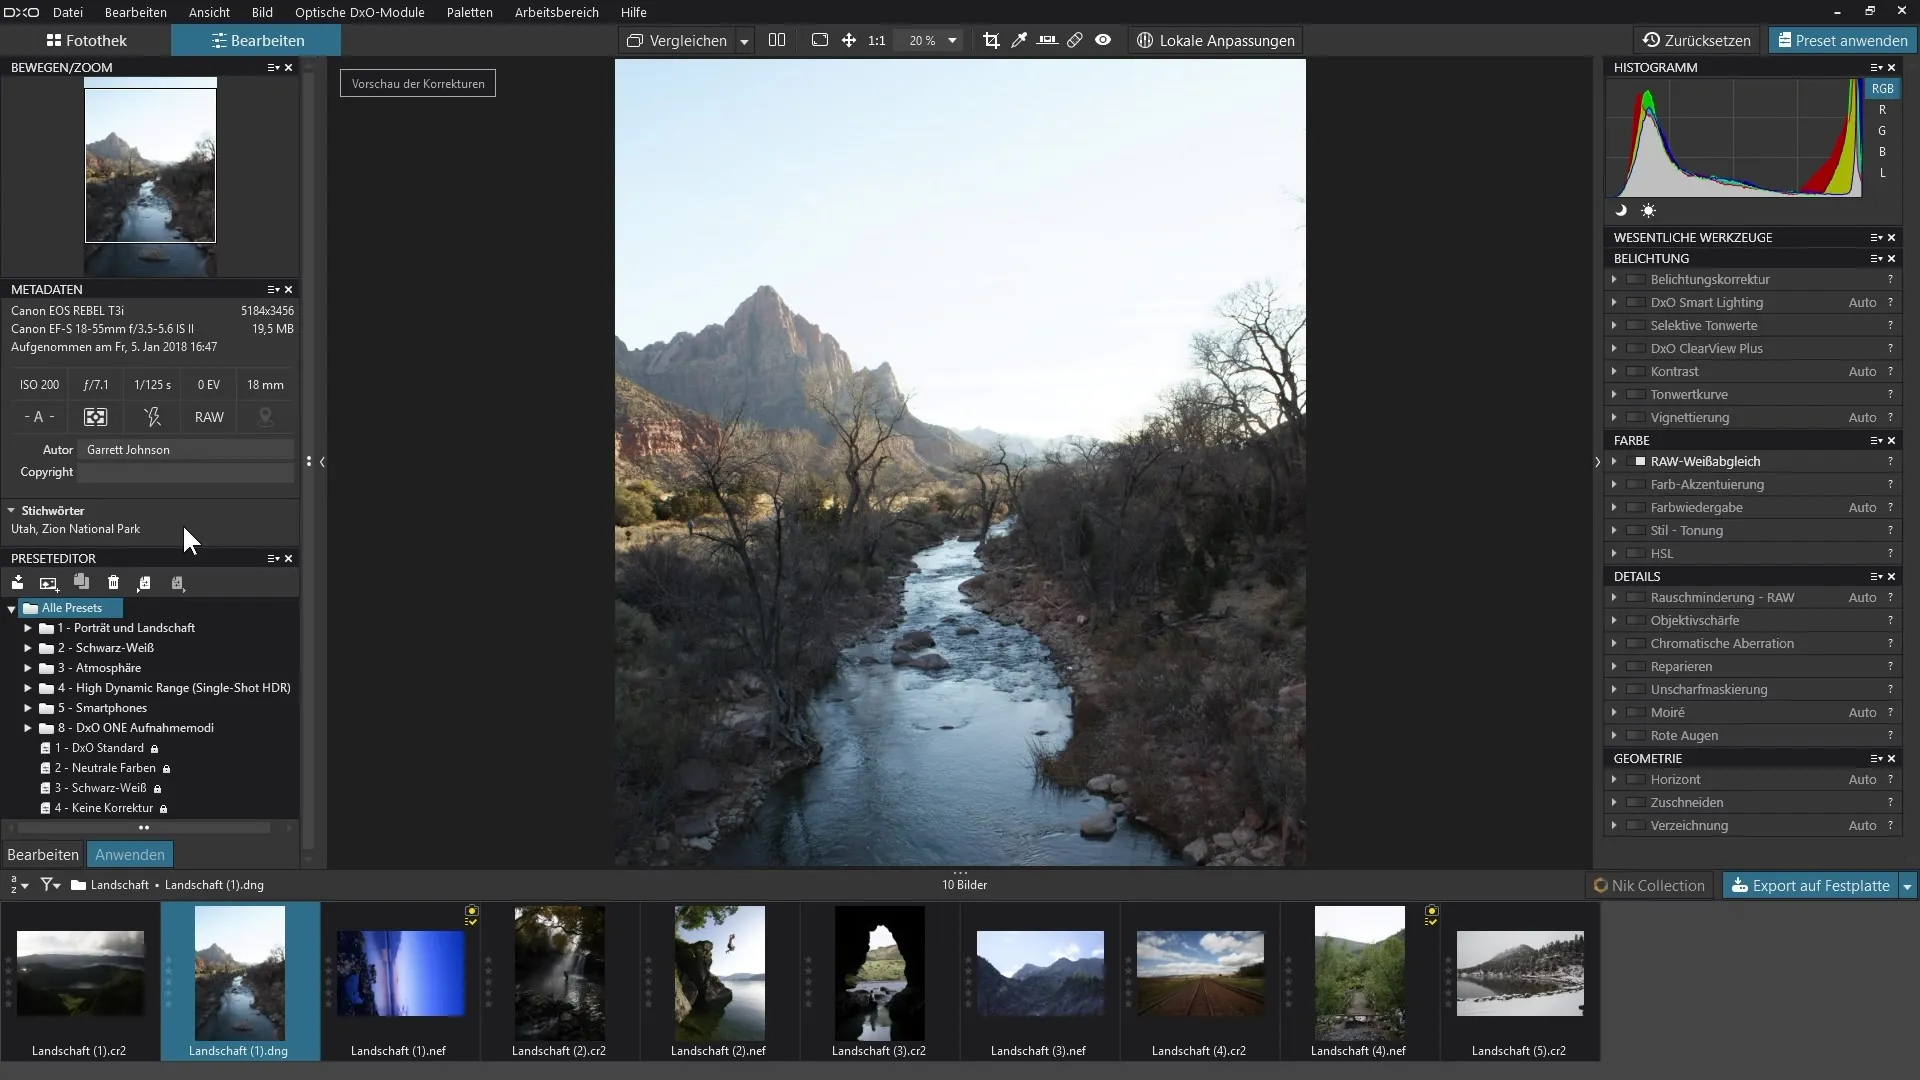The image size is (1920, 1080).
Task: Open Nik Collection
Action: click(x=1649, y=886)
